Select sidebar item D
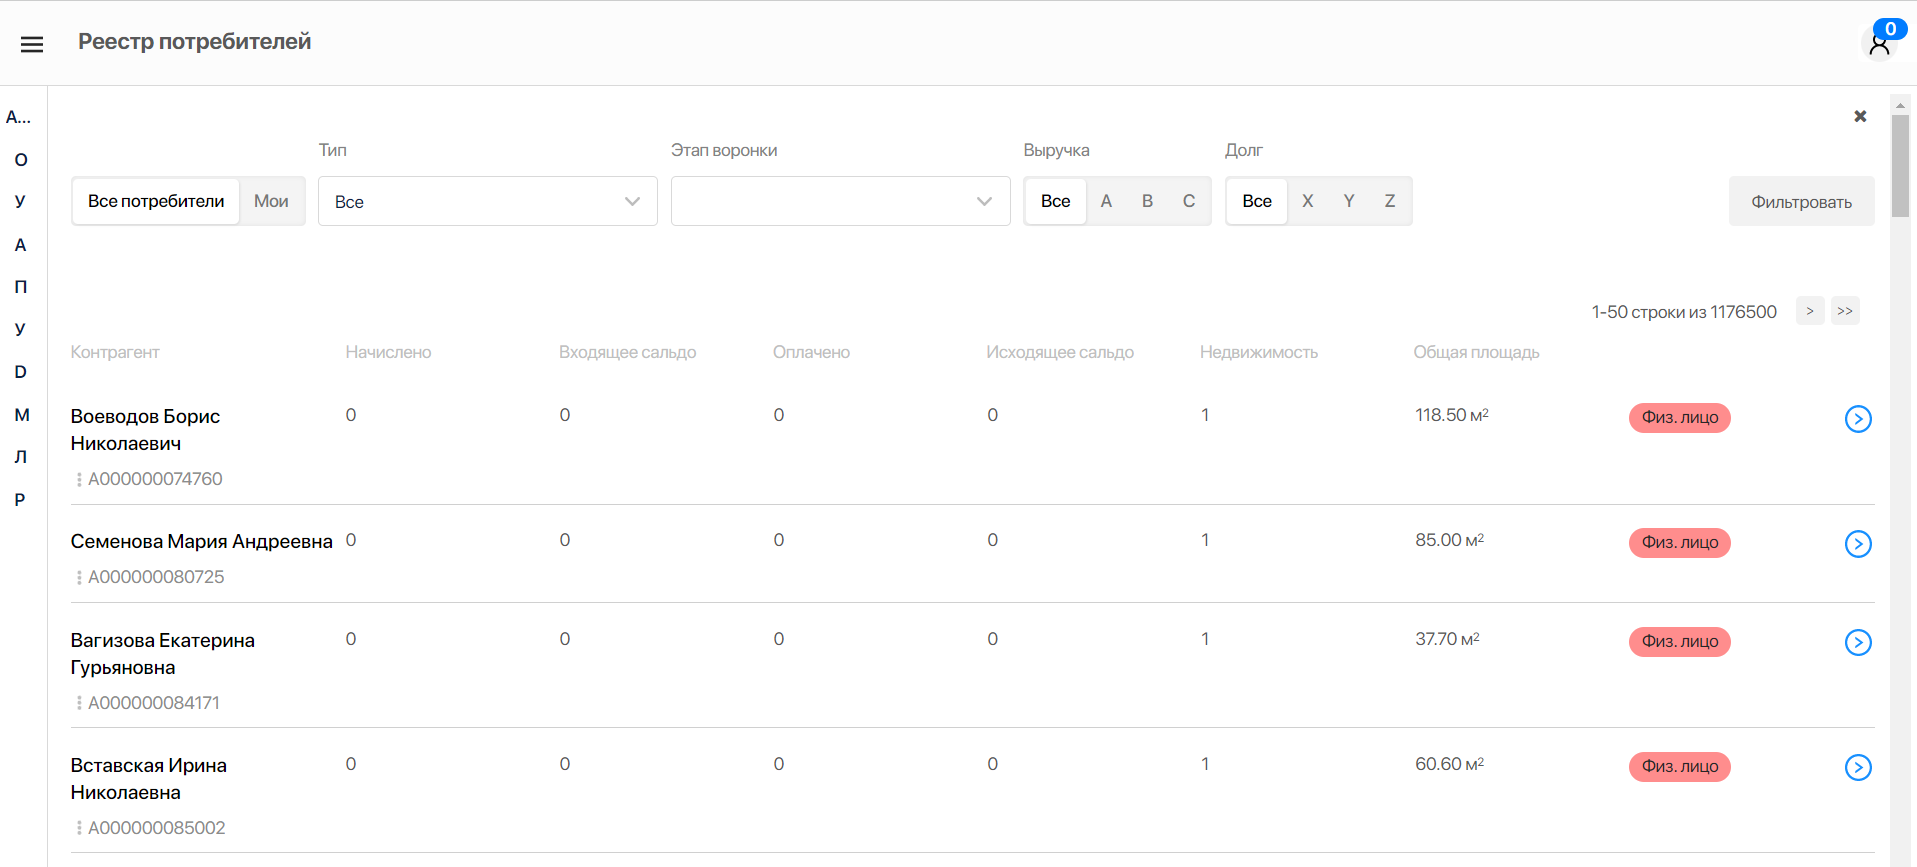The width and height of the screenshot is (1917, 867). pyautogui.click(x=21, y=372)
